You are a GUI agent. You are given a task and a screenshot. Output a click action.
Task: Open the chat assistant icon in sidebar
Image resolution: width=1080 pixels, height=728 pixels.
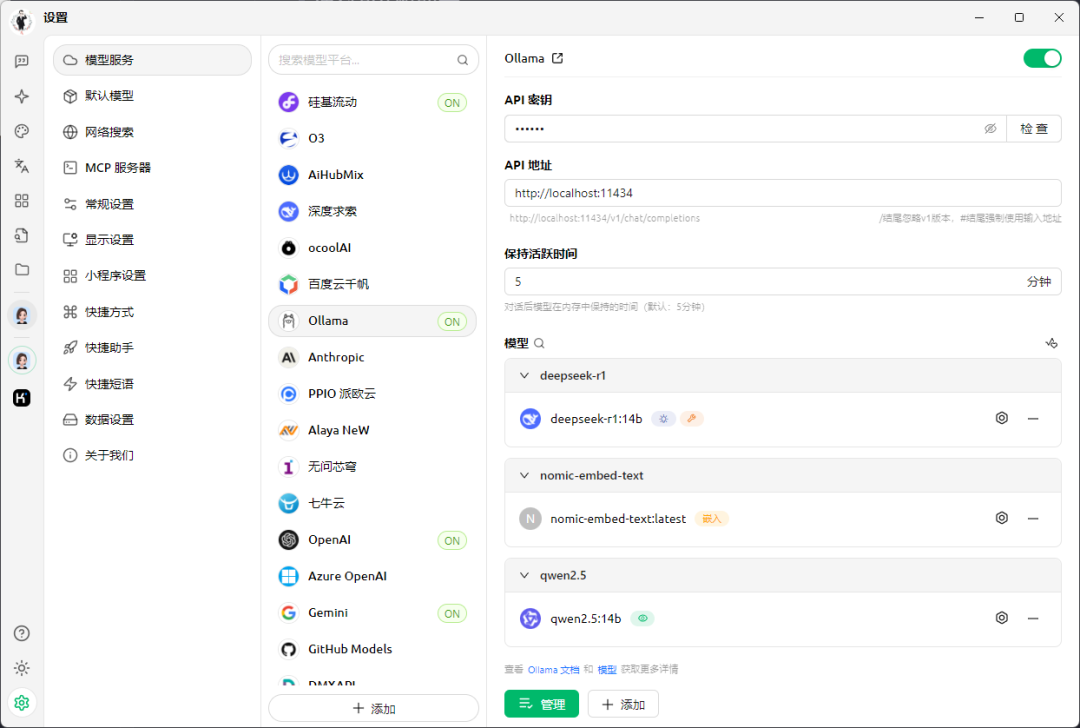tap(21, 61)
